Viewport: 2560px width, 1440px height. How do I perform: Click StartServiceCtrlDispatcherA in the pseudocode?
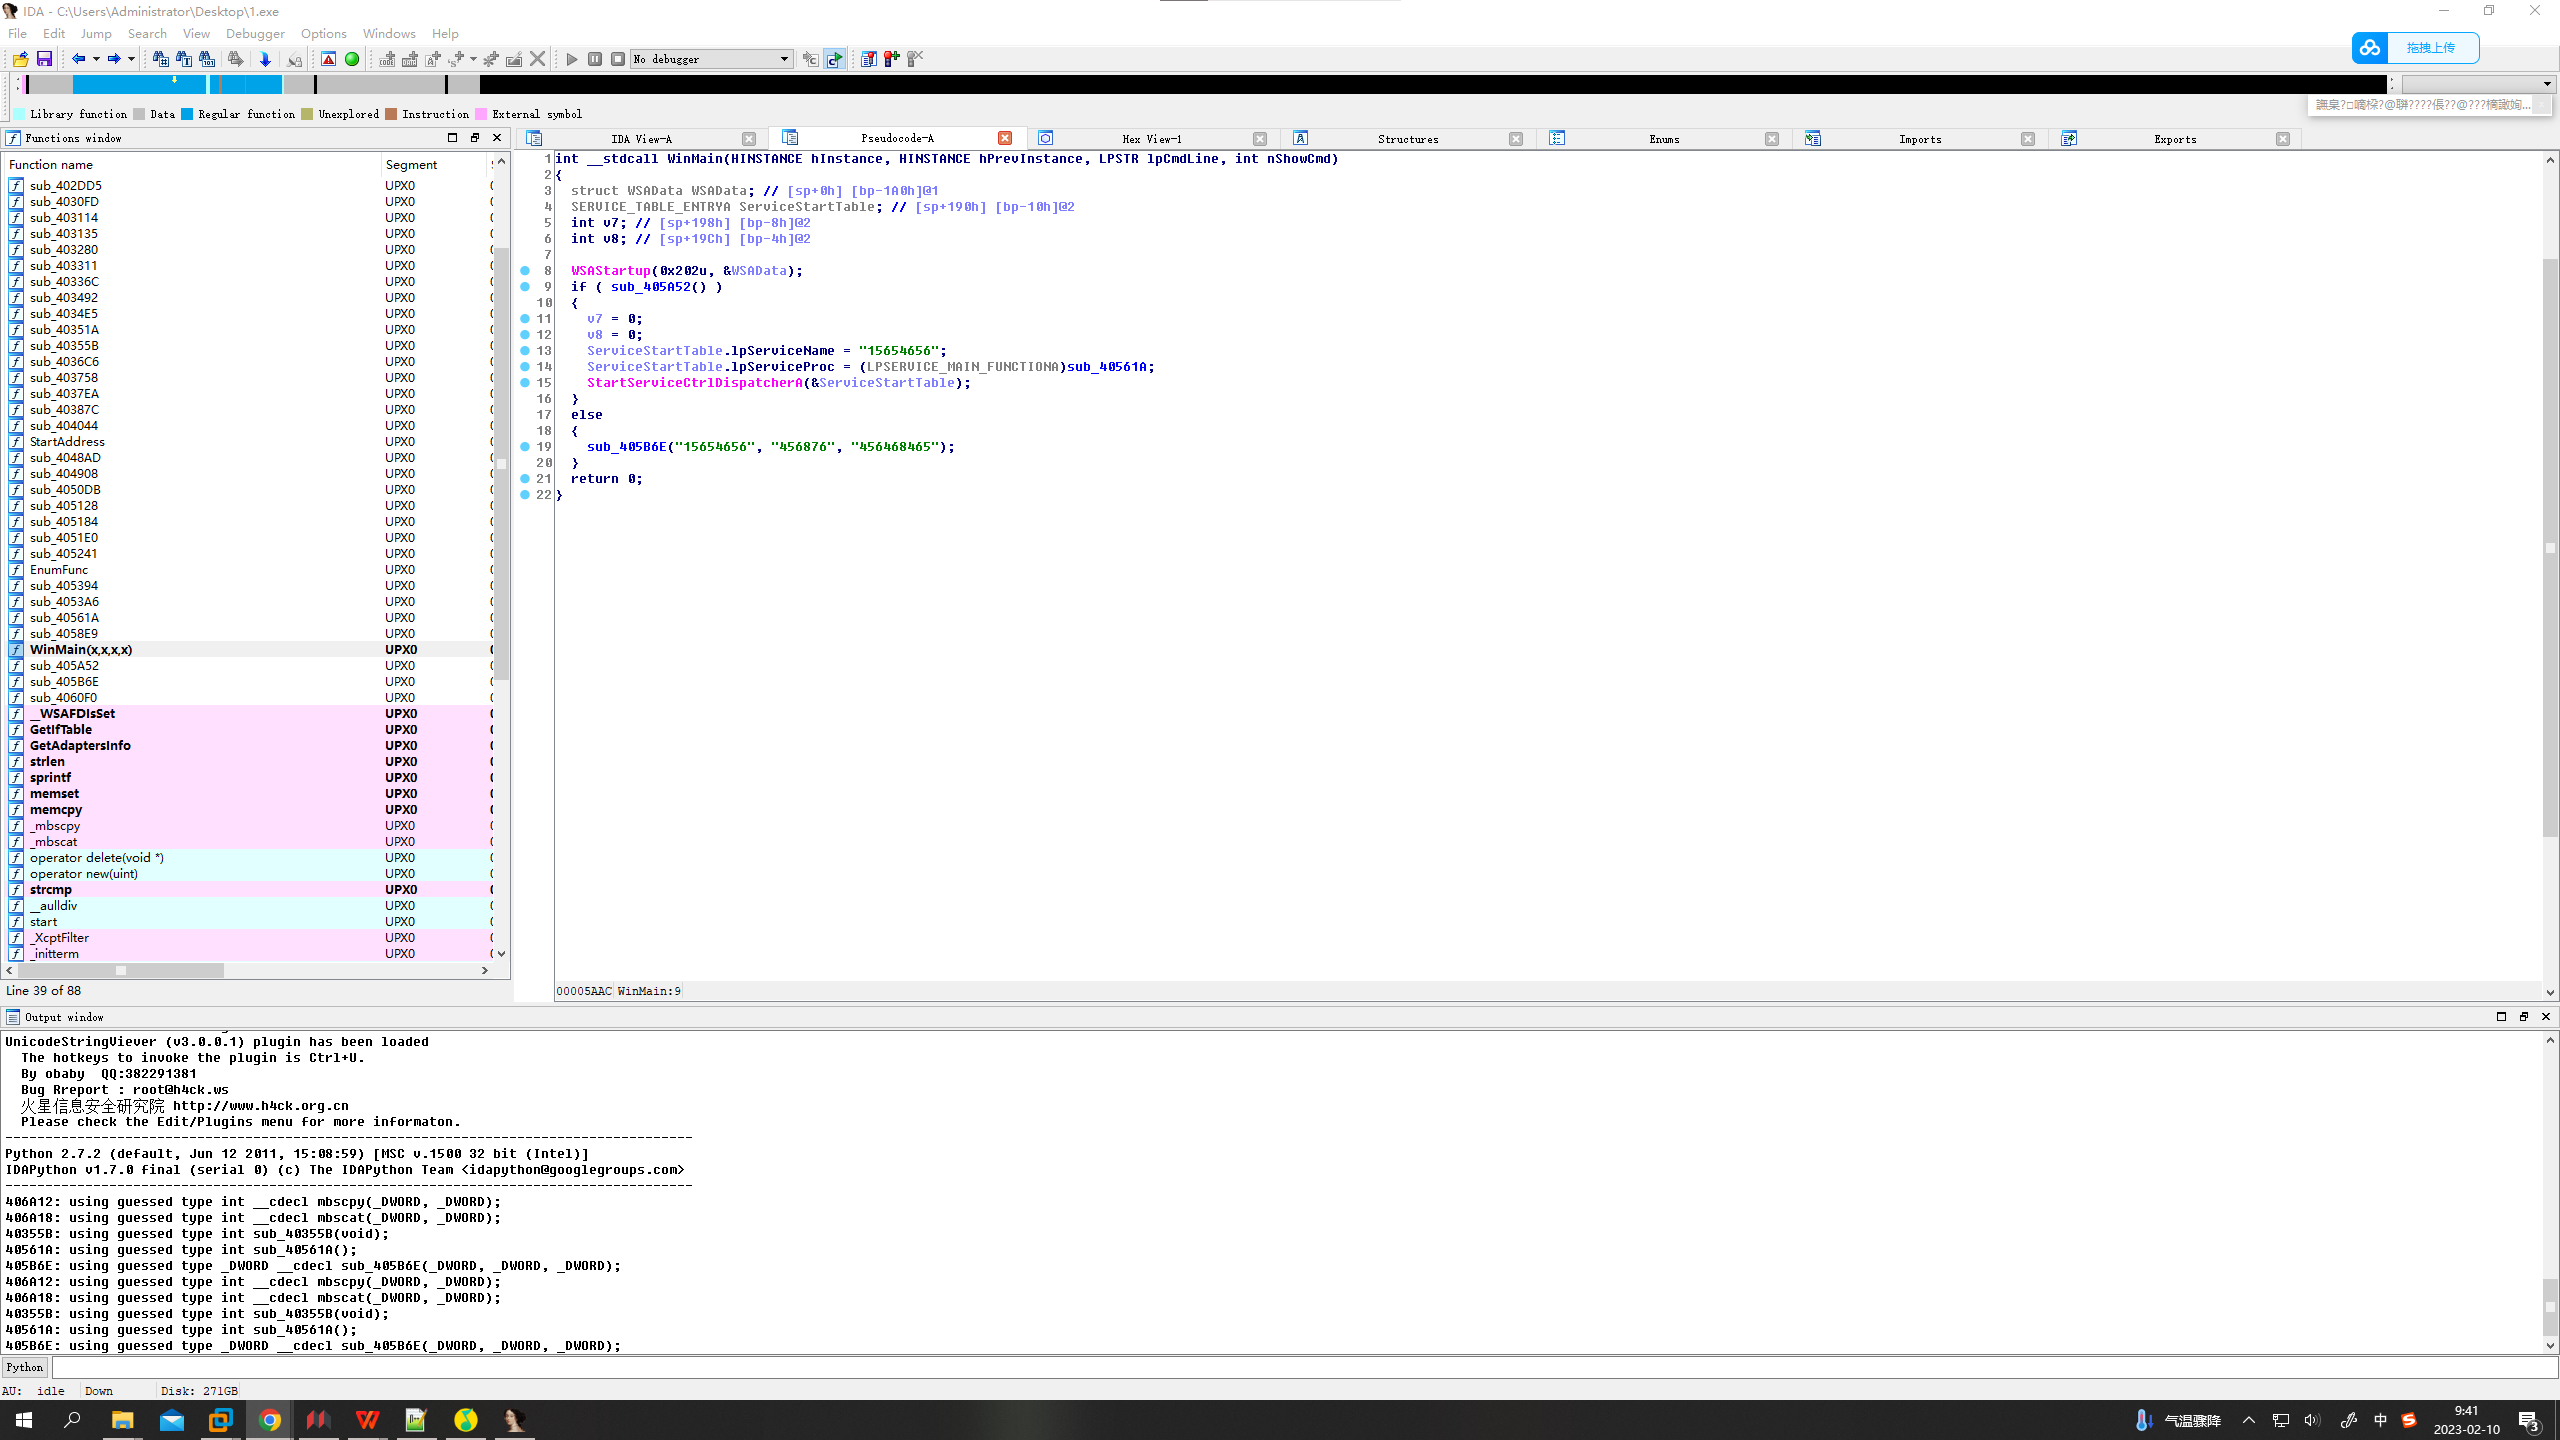click(x=695, y=383)
